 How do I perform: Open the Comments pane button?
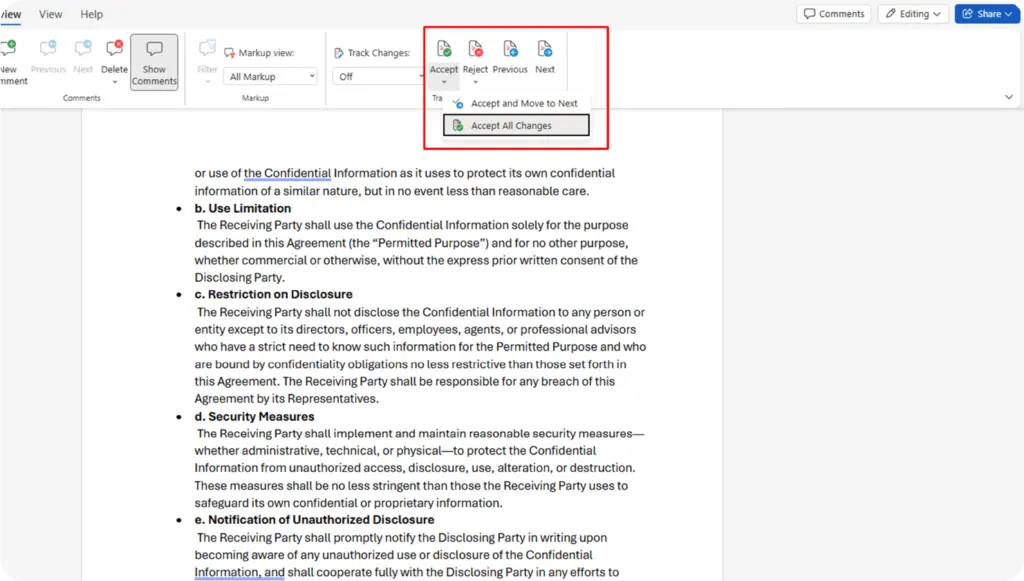(833, 14)
